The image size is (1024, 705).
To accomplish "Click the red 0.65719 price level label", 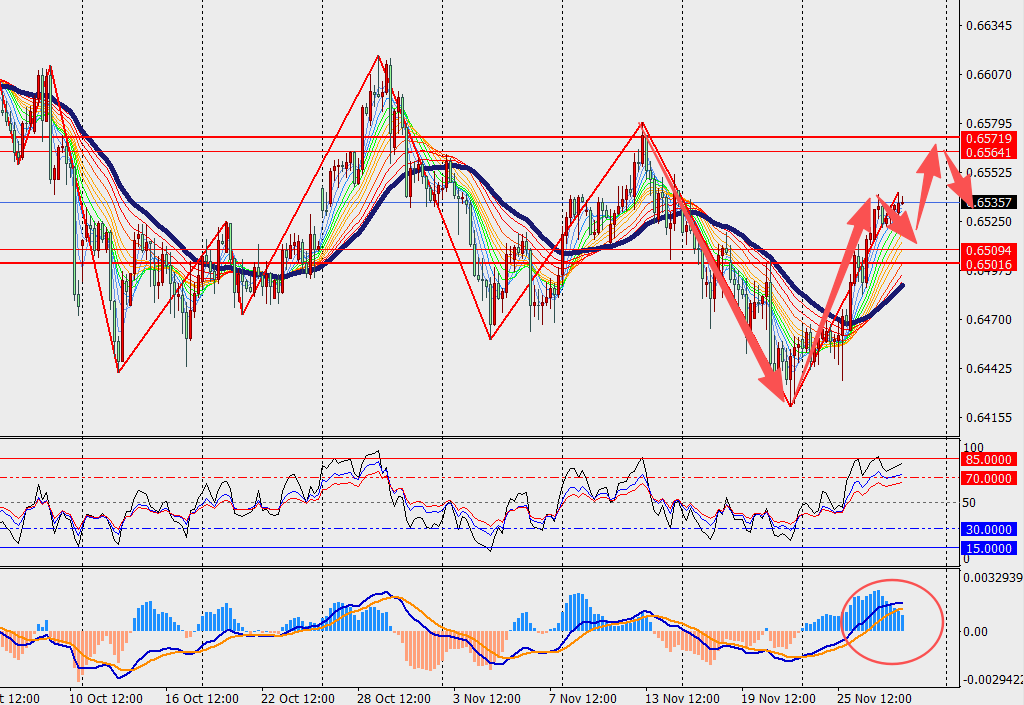I will (x=988, y=137).
